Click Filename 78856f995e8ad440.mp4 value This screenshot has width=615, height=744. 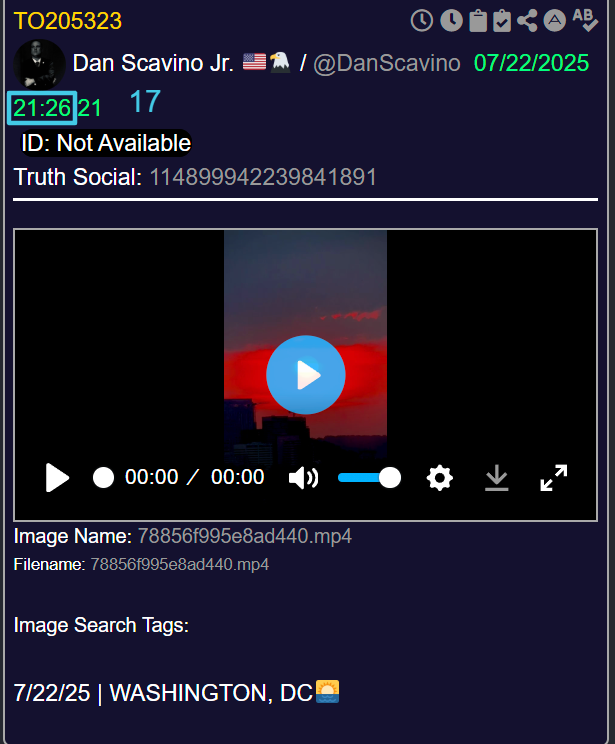[x=179, y=564]
